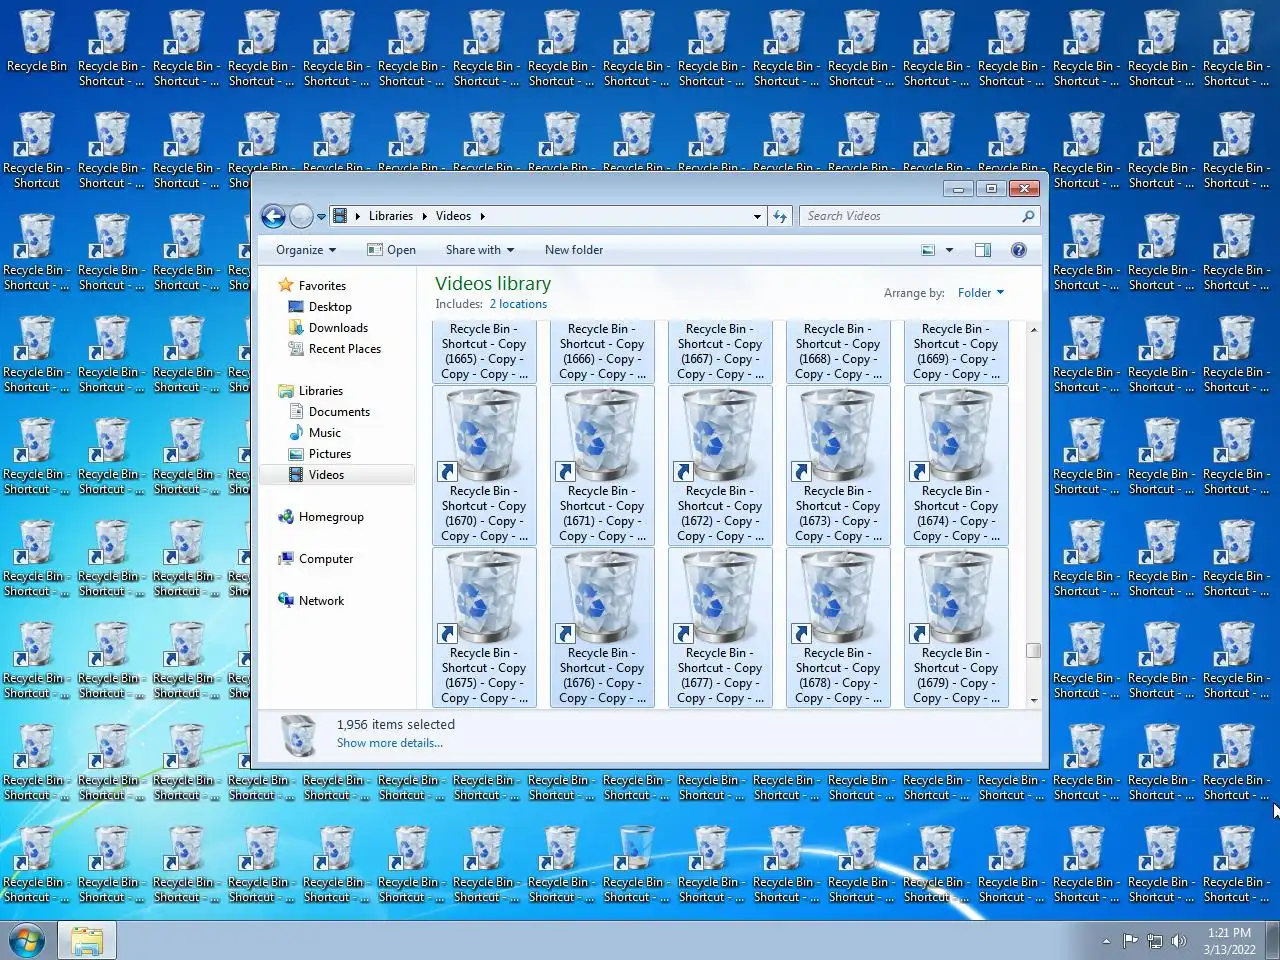Open Downloads in Favorites
The height and width of the screenshot is (960, 1280).
coord(338,328)
